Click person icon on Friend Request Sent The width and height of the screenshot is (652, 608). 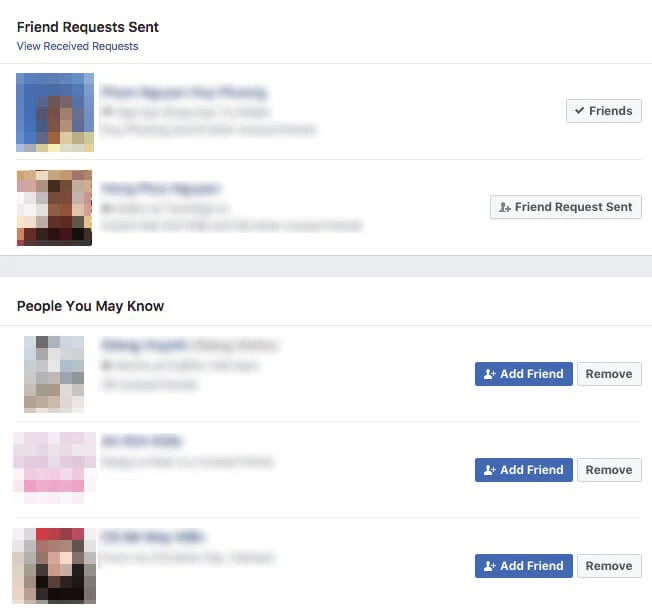coord(504,207)
